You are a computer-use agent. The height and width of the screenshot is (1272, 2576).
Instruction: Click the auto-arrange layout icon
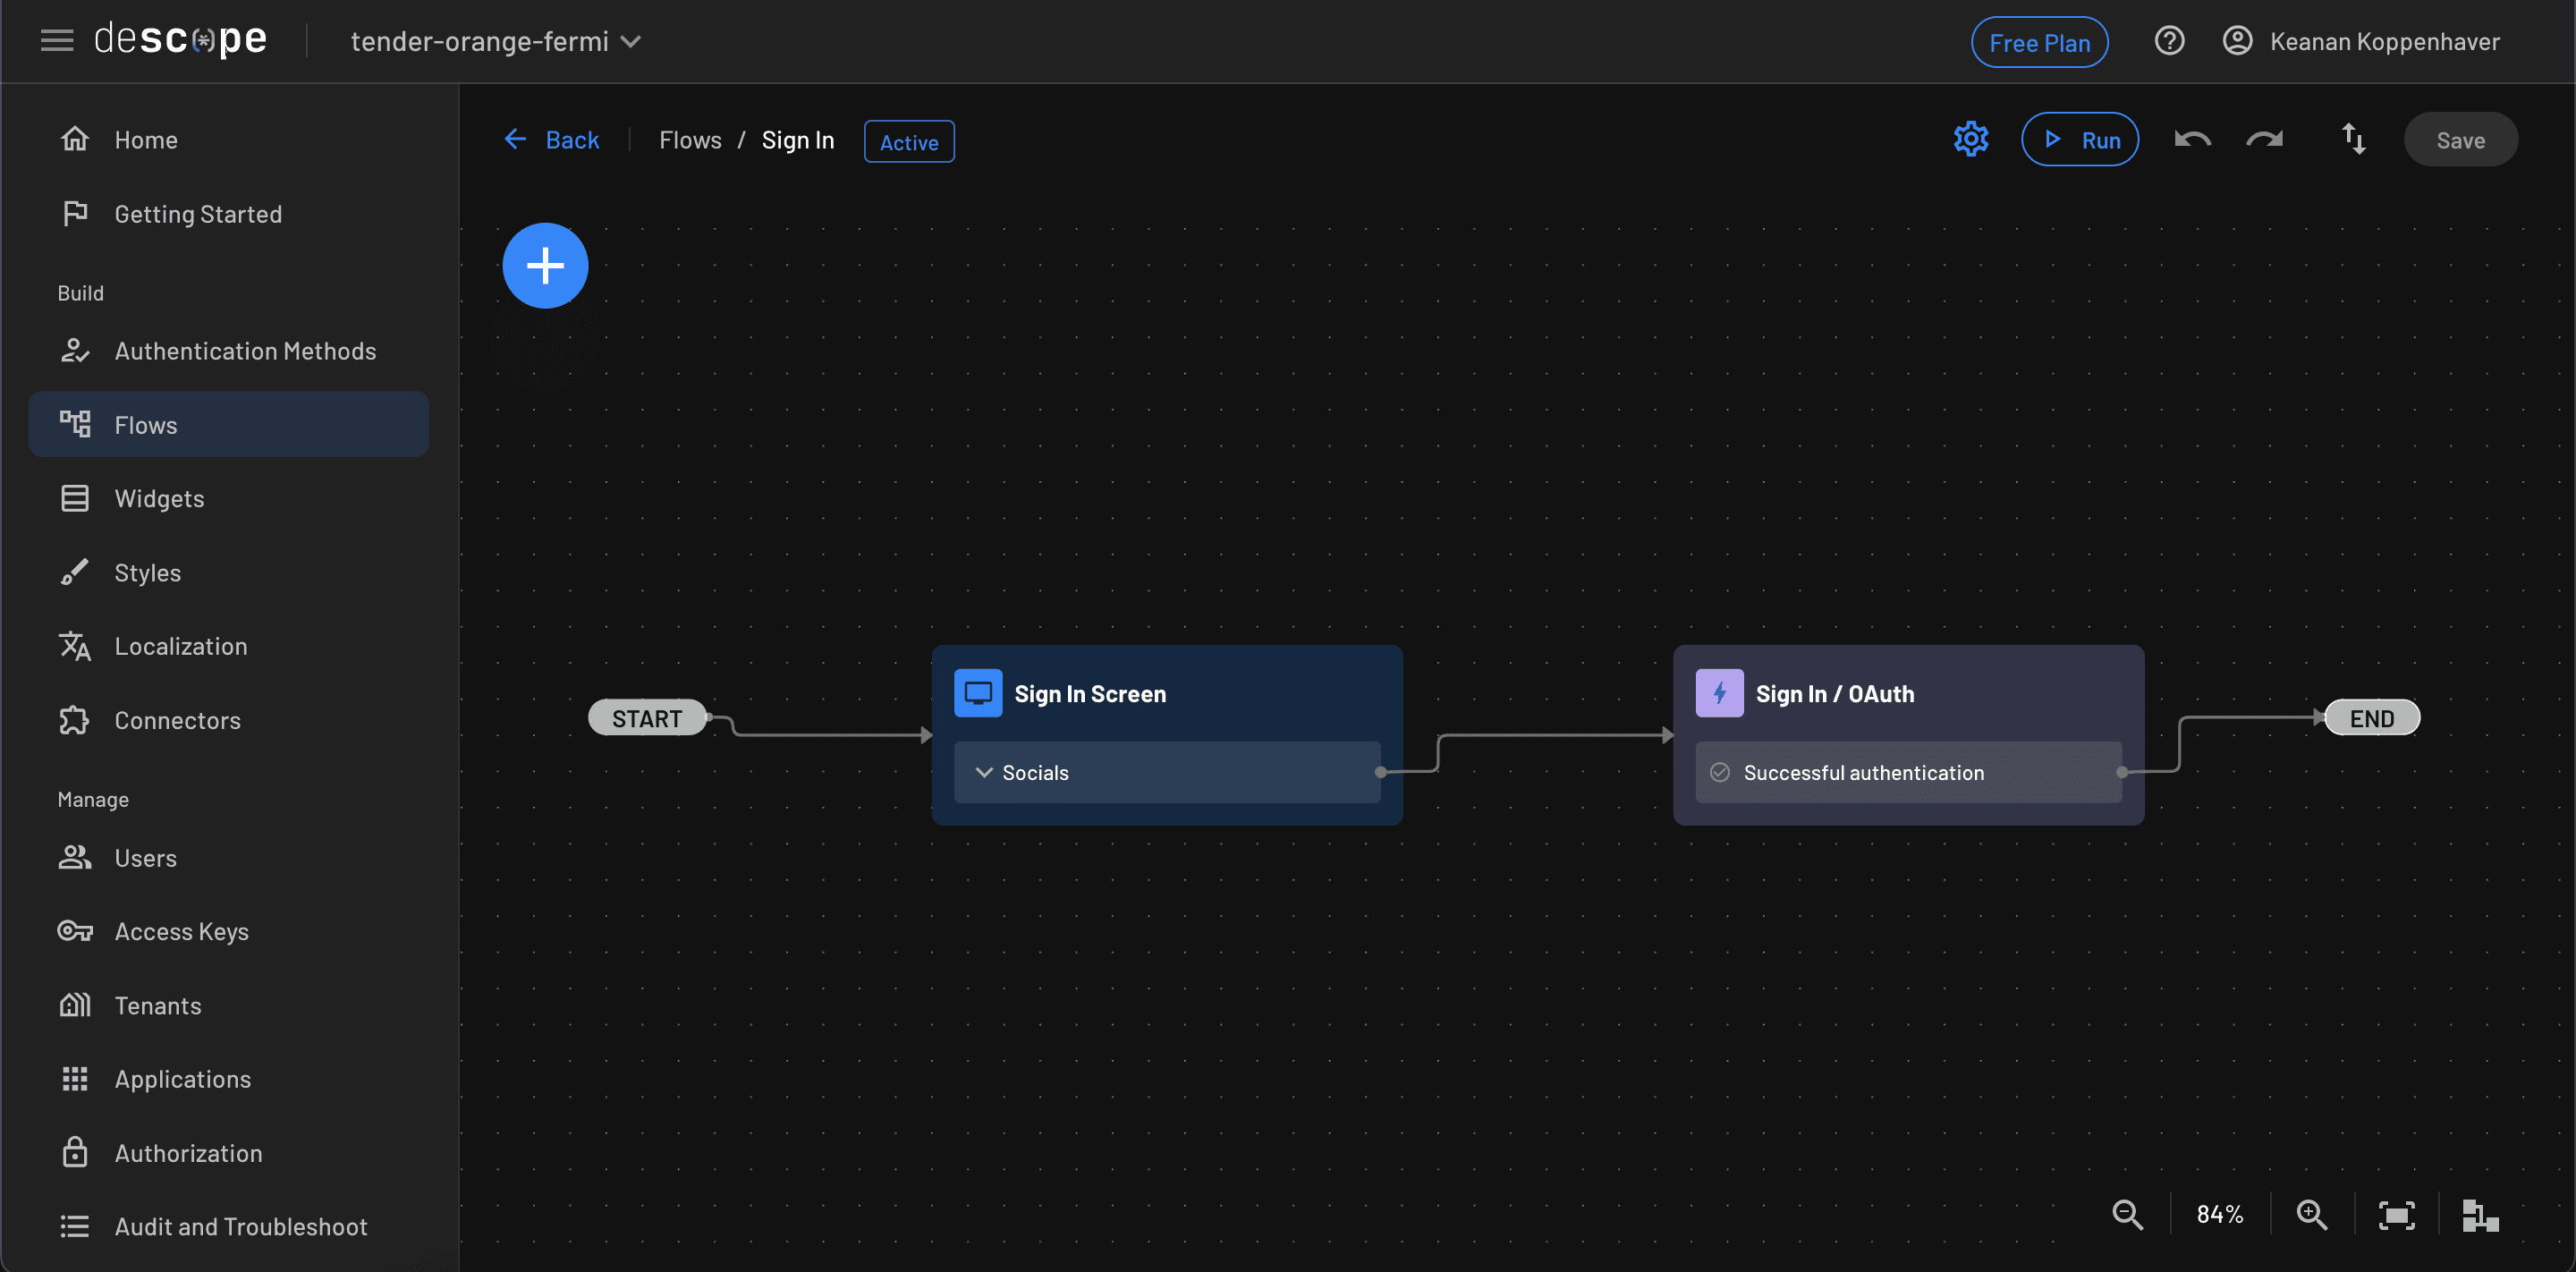[x=2480, y=1214]
